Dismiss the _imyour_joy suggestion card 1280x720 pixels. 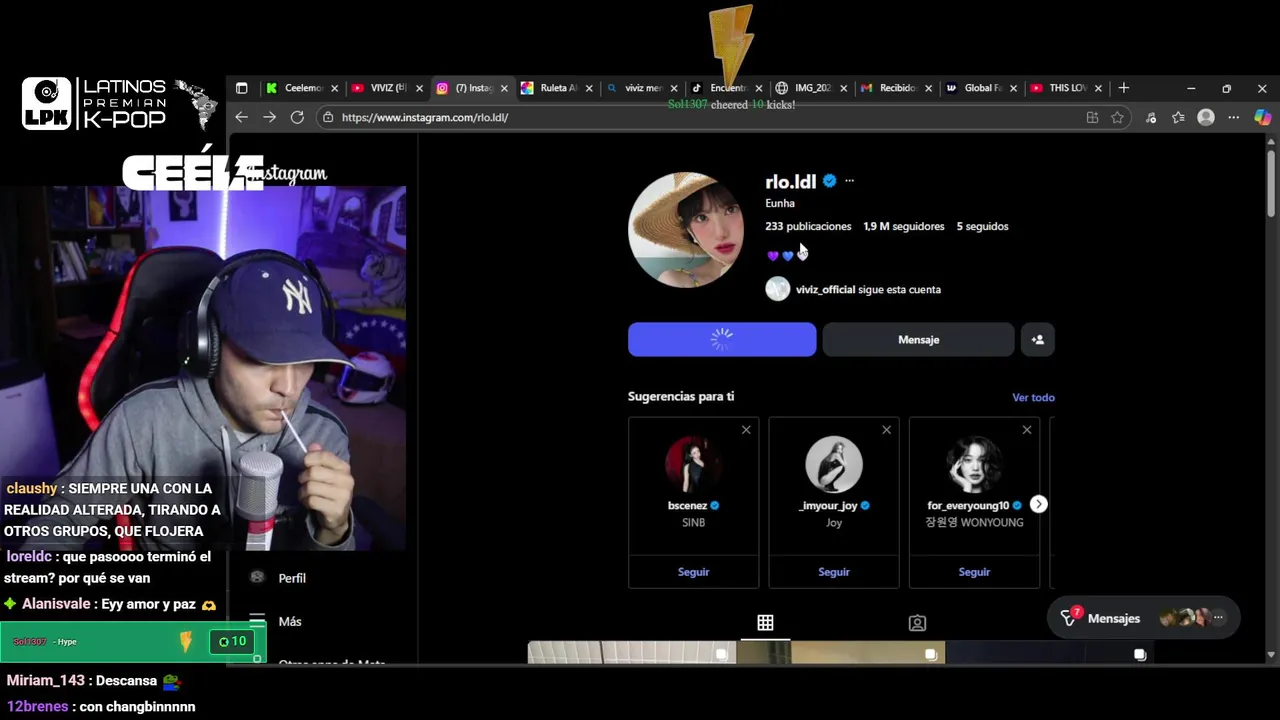[886, 430]
